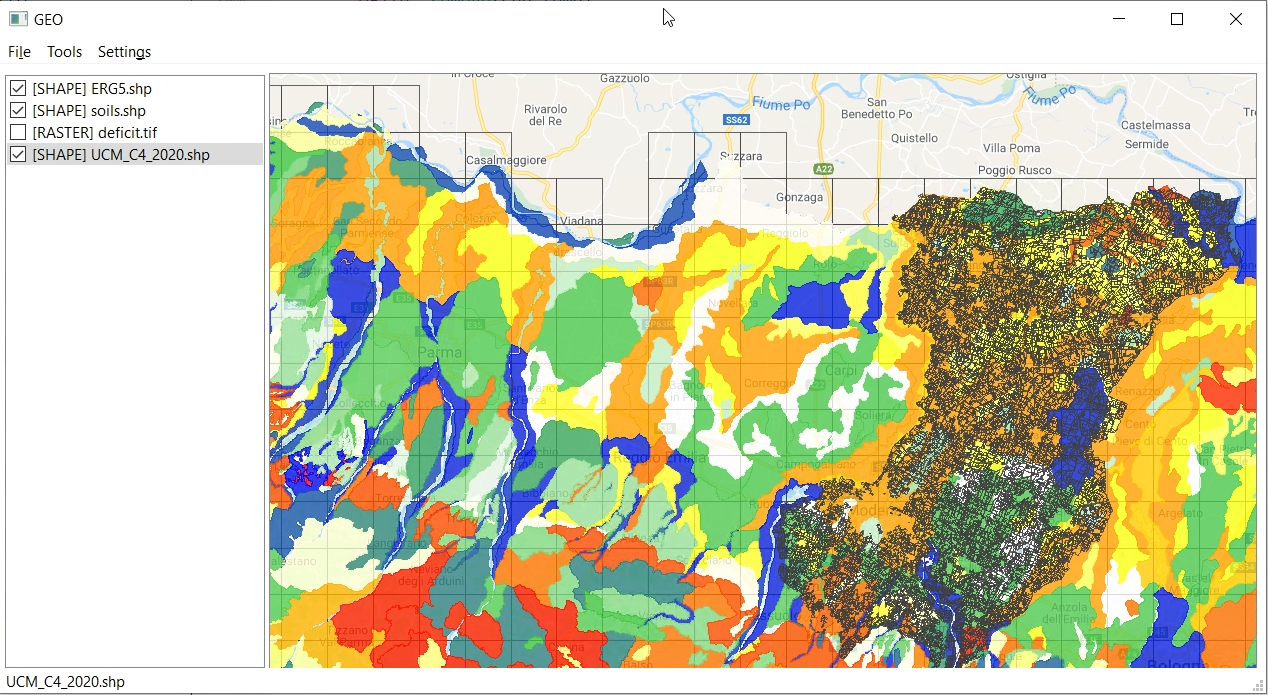The width and height of the screenshot is (1268, 695).
Task: Click the Gazzuolo label on the map
Action: click(x=624, y=78)
